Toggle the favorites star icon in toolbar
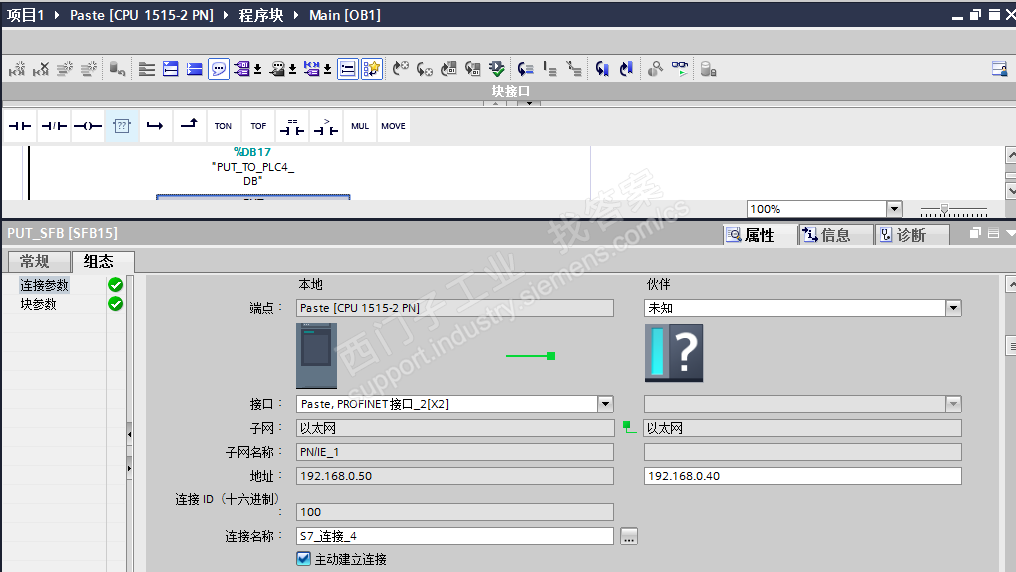The height and width of the screenshot is (572, 1016). point(372,69)
